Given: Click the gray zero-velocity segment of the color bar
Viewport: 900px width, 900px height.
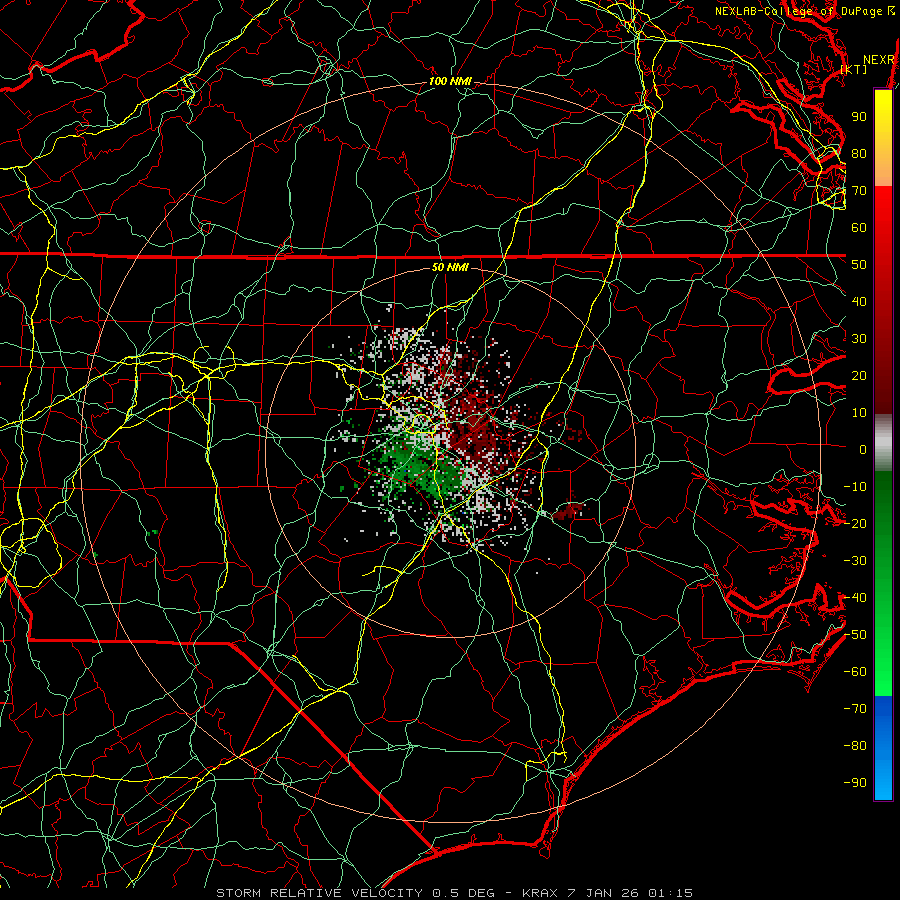Looking at the screenshot, I should [883, 442].
